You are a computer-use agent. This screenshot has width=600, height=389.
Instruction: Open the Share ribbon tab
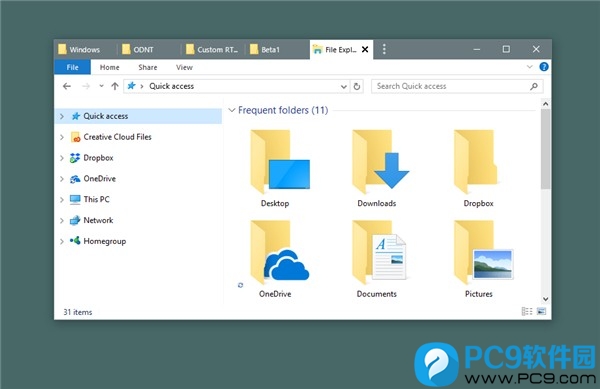[148, 67]
